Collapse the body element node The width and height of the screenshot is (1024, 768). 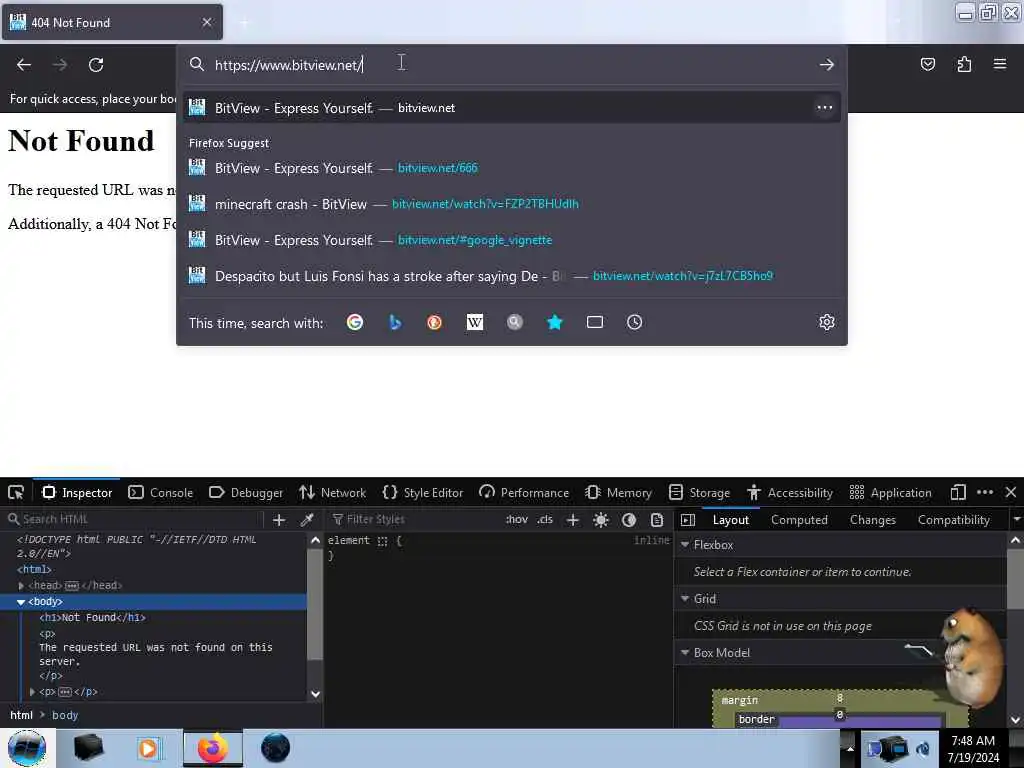click(21, 601)
